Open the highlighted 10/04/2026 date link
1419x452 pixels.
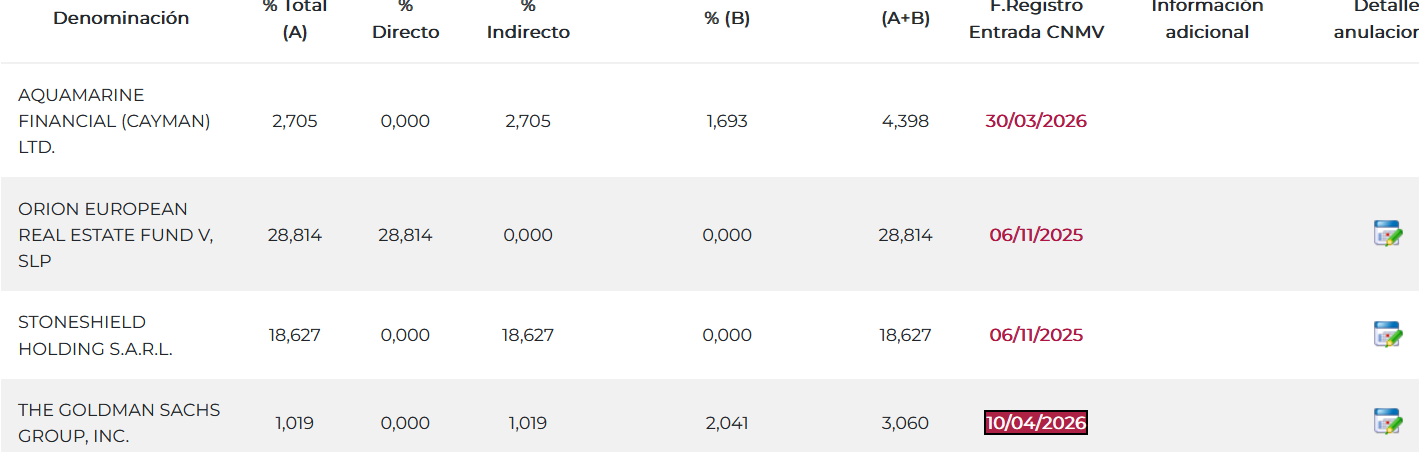[x=1035, y=423]
